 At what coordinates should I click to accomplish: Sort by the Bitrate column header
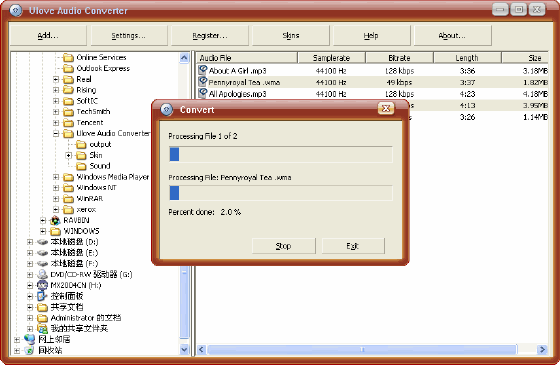point(399,58)
